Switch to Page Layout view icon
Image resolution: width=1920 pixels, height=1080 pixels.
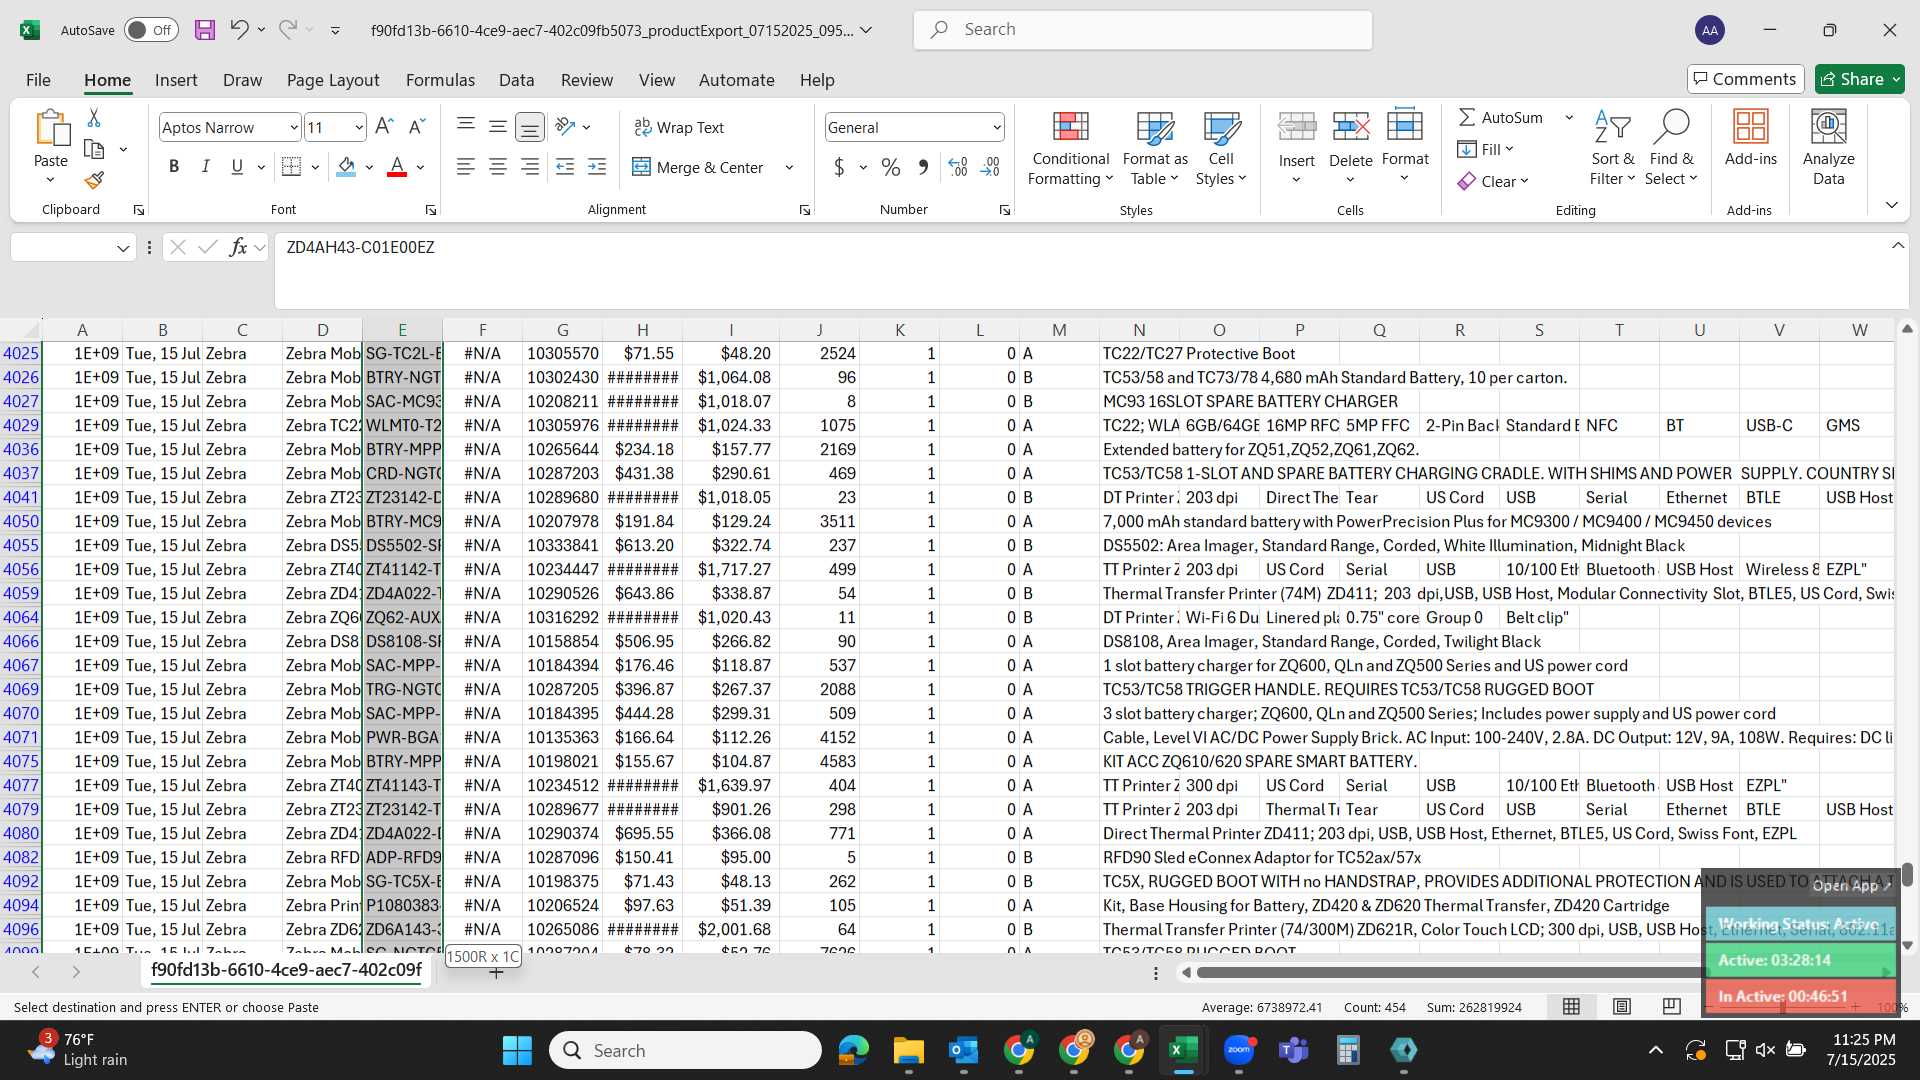pyautogui.click(x=1622, y=1007)
